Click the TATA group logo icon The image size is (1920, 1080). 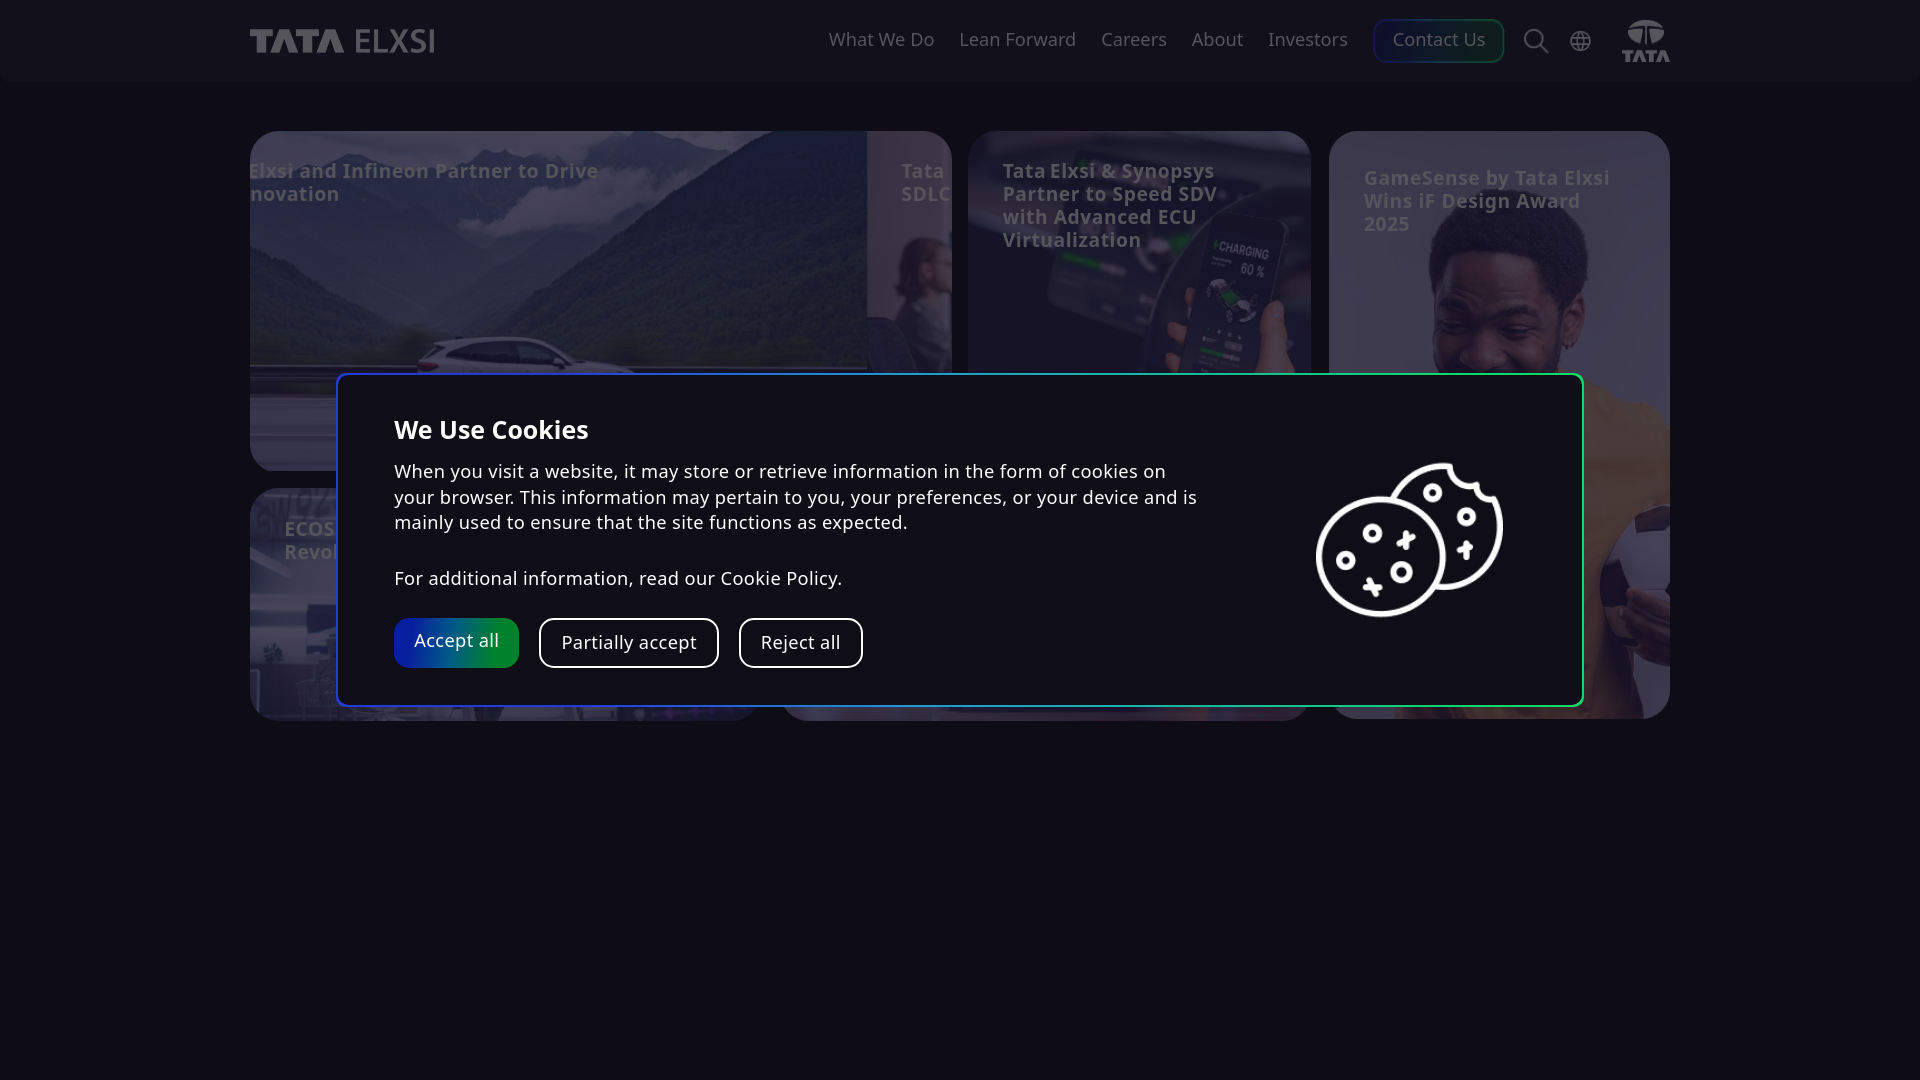(1645, 41)
